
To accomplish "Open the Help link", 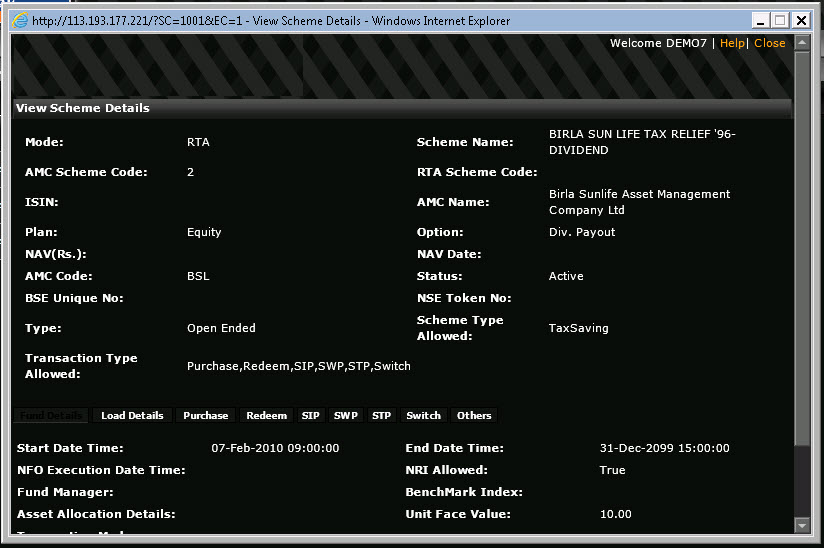I will click(732, 43).
